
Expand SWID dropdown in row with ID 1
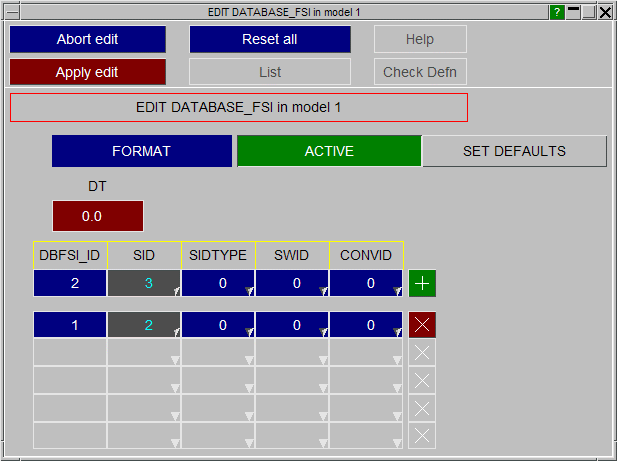pos(323,331)
